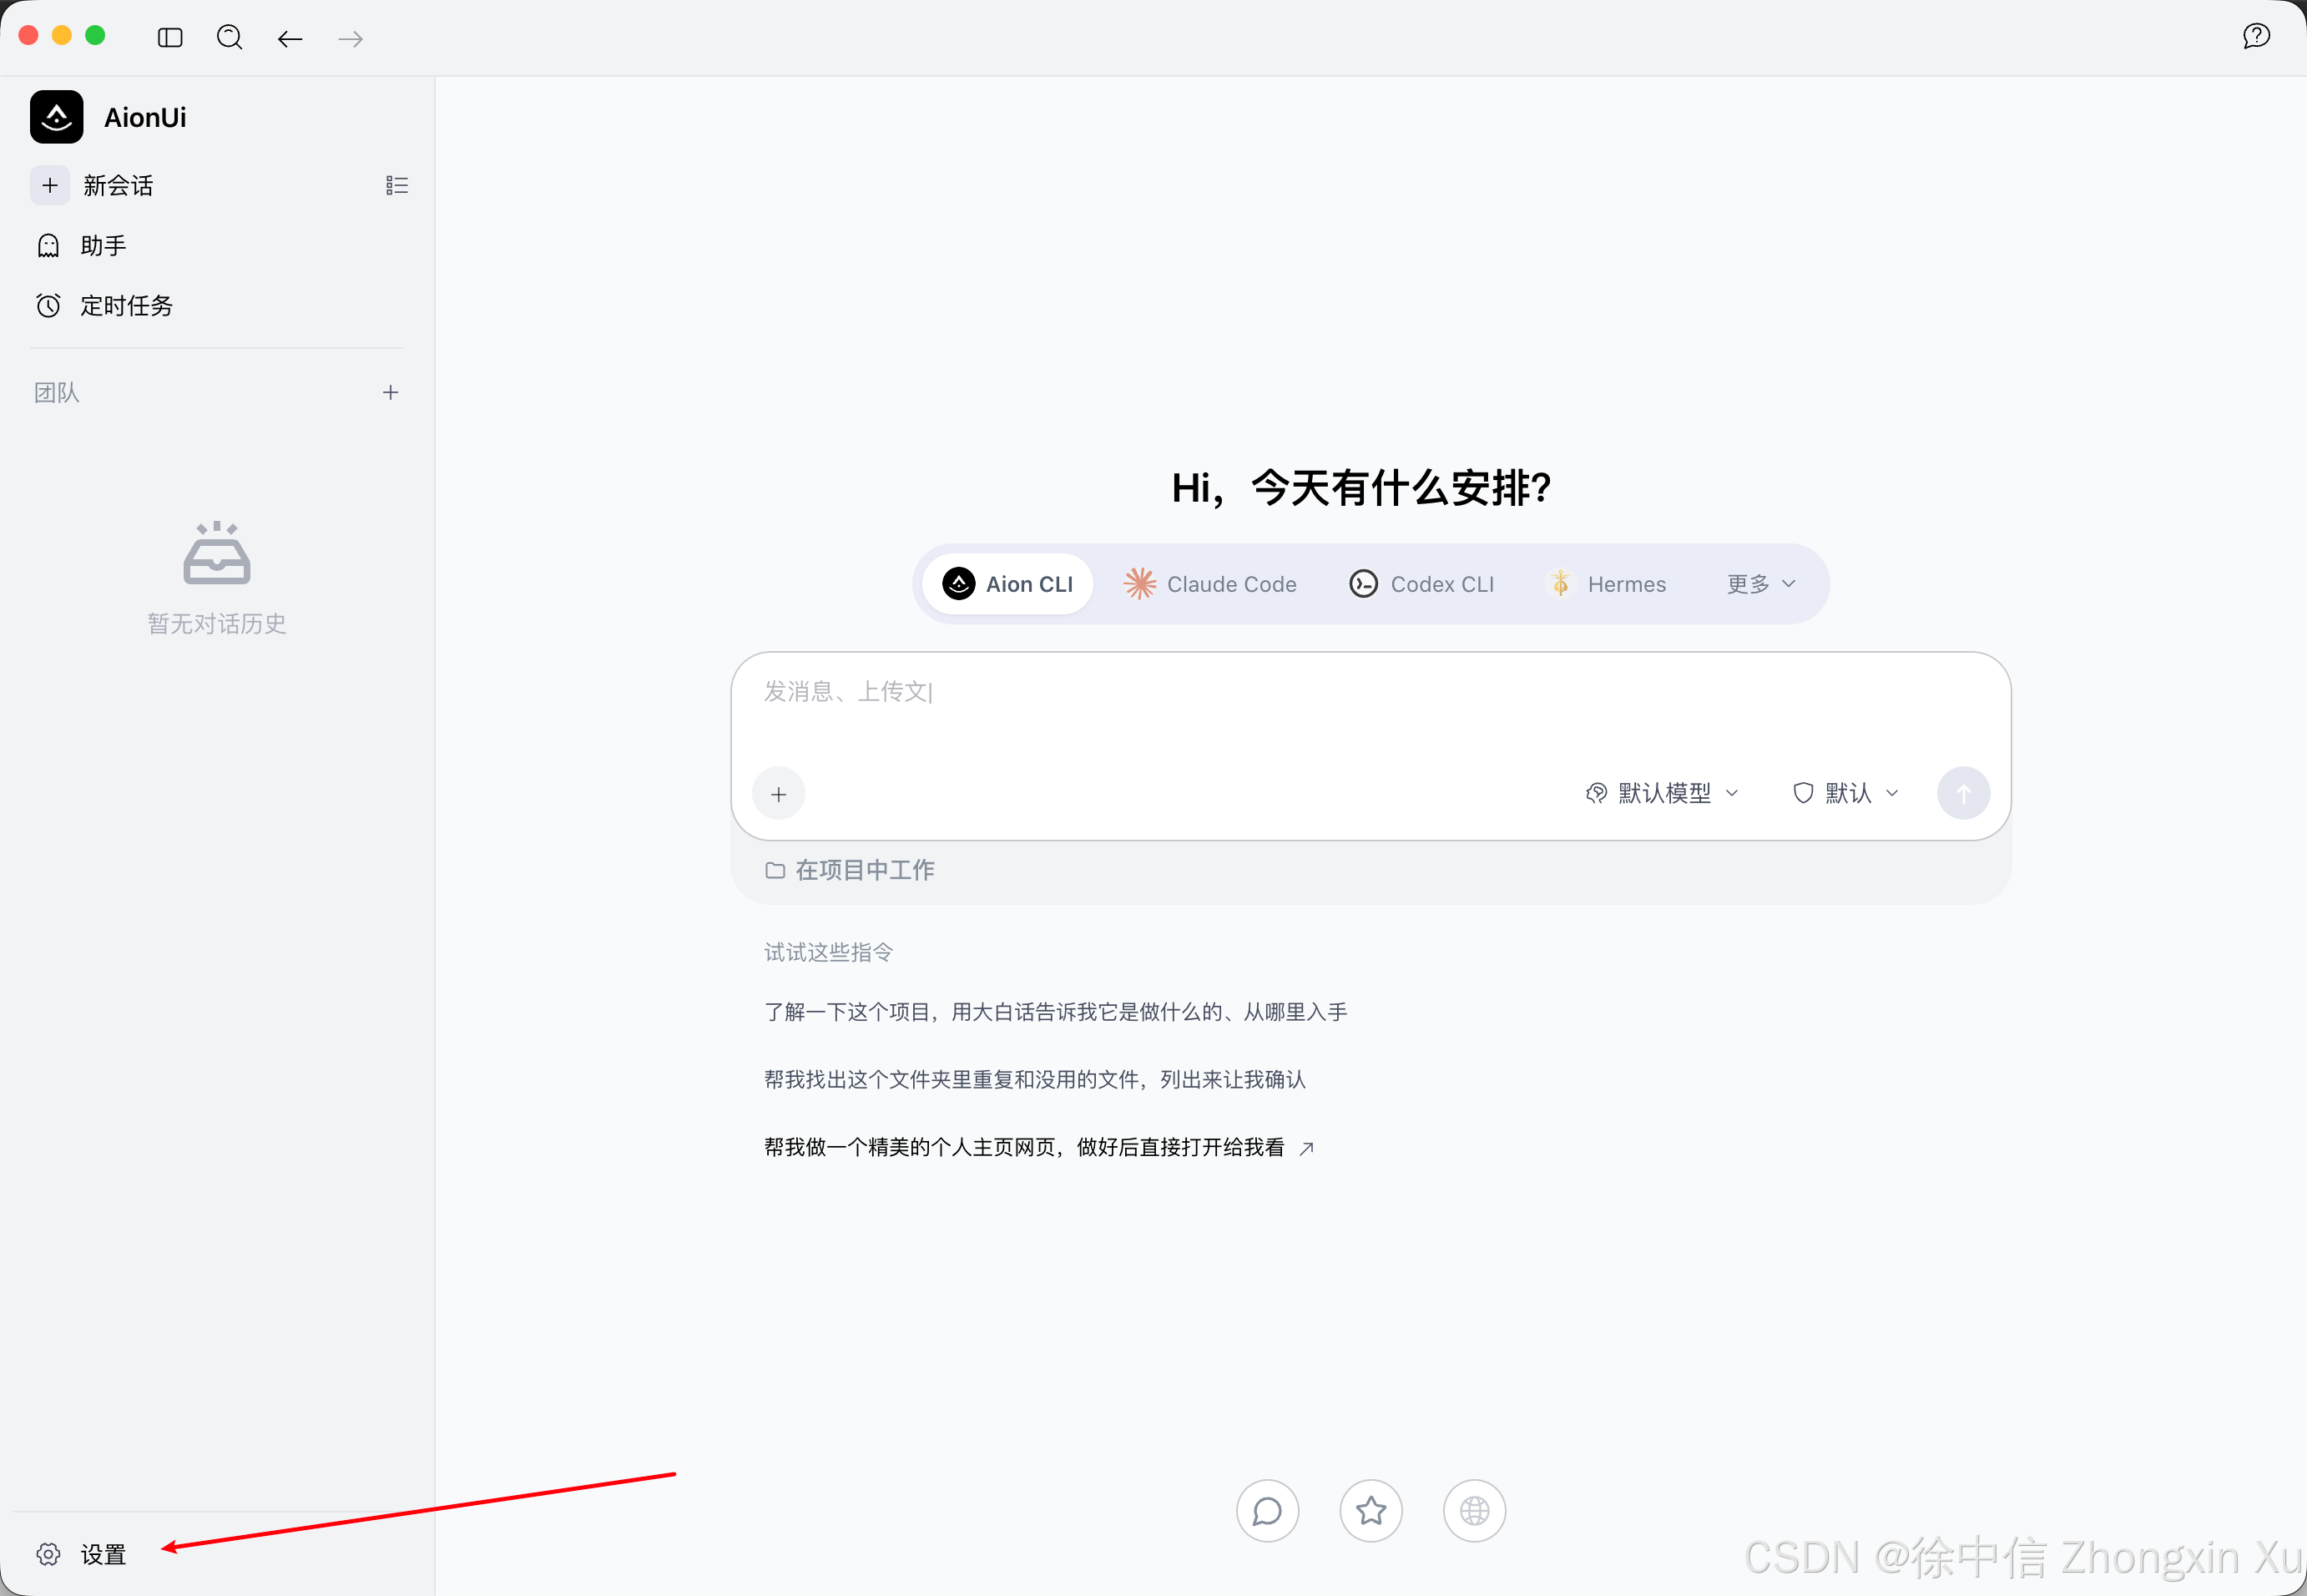Choose the 了解一下这个项目 suggestion
Viewport: 2307px width, 1596px height.
[x=1055, y=1012]
